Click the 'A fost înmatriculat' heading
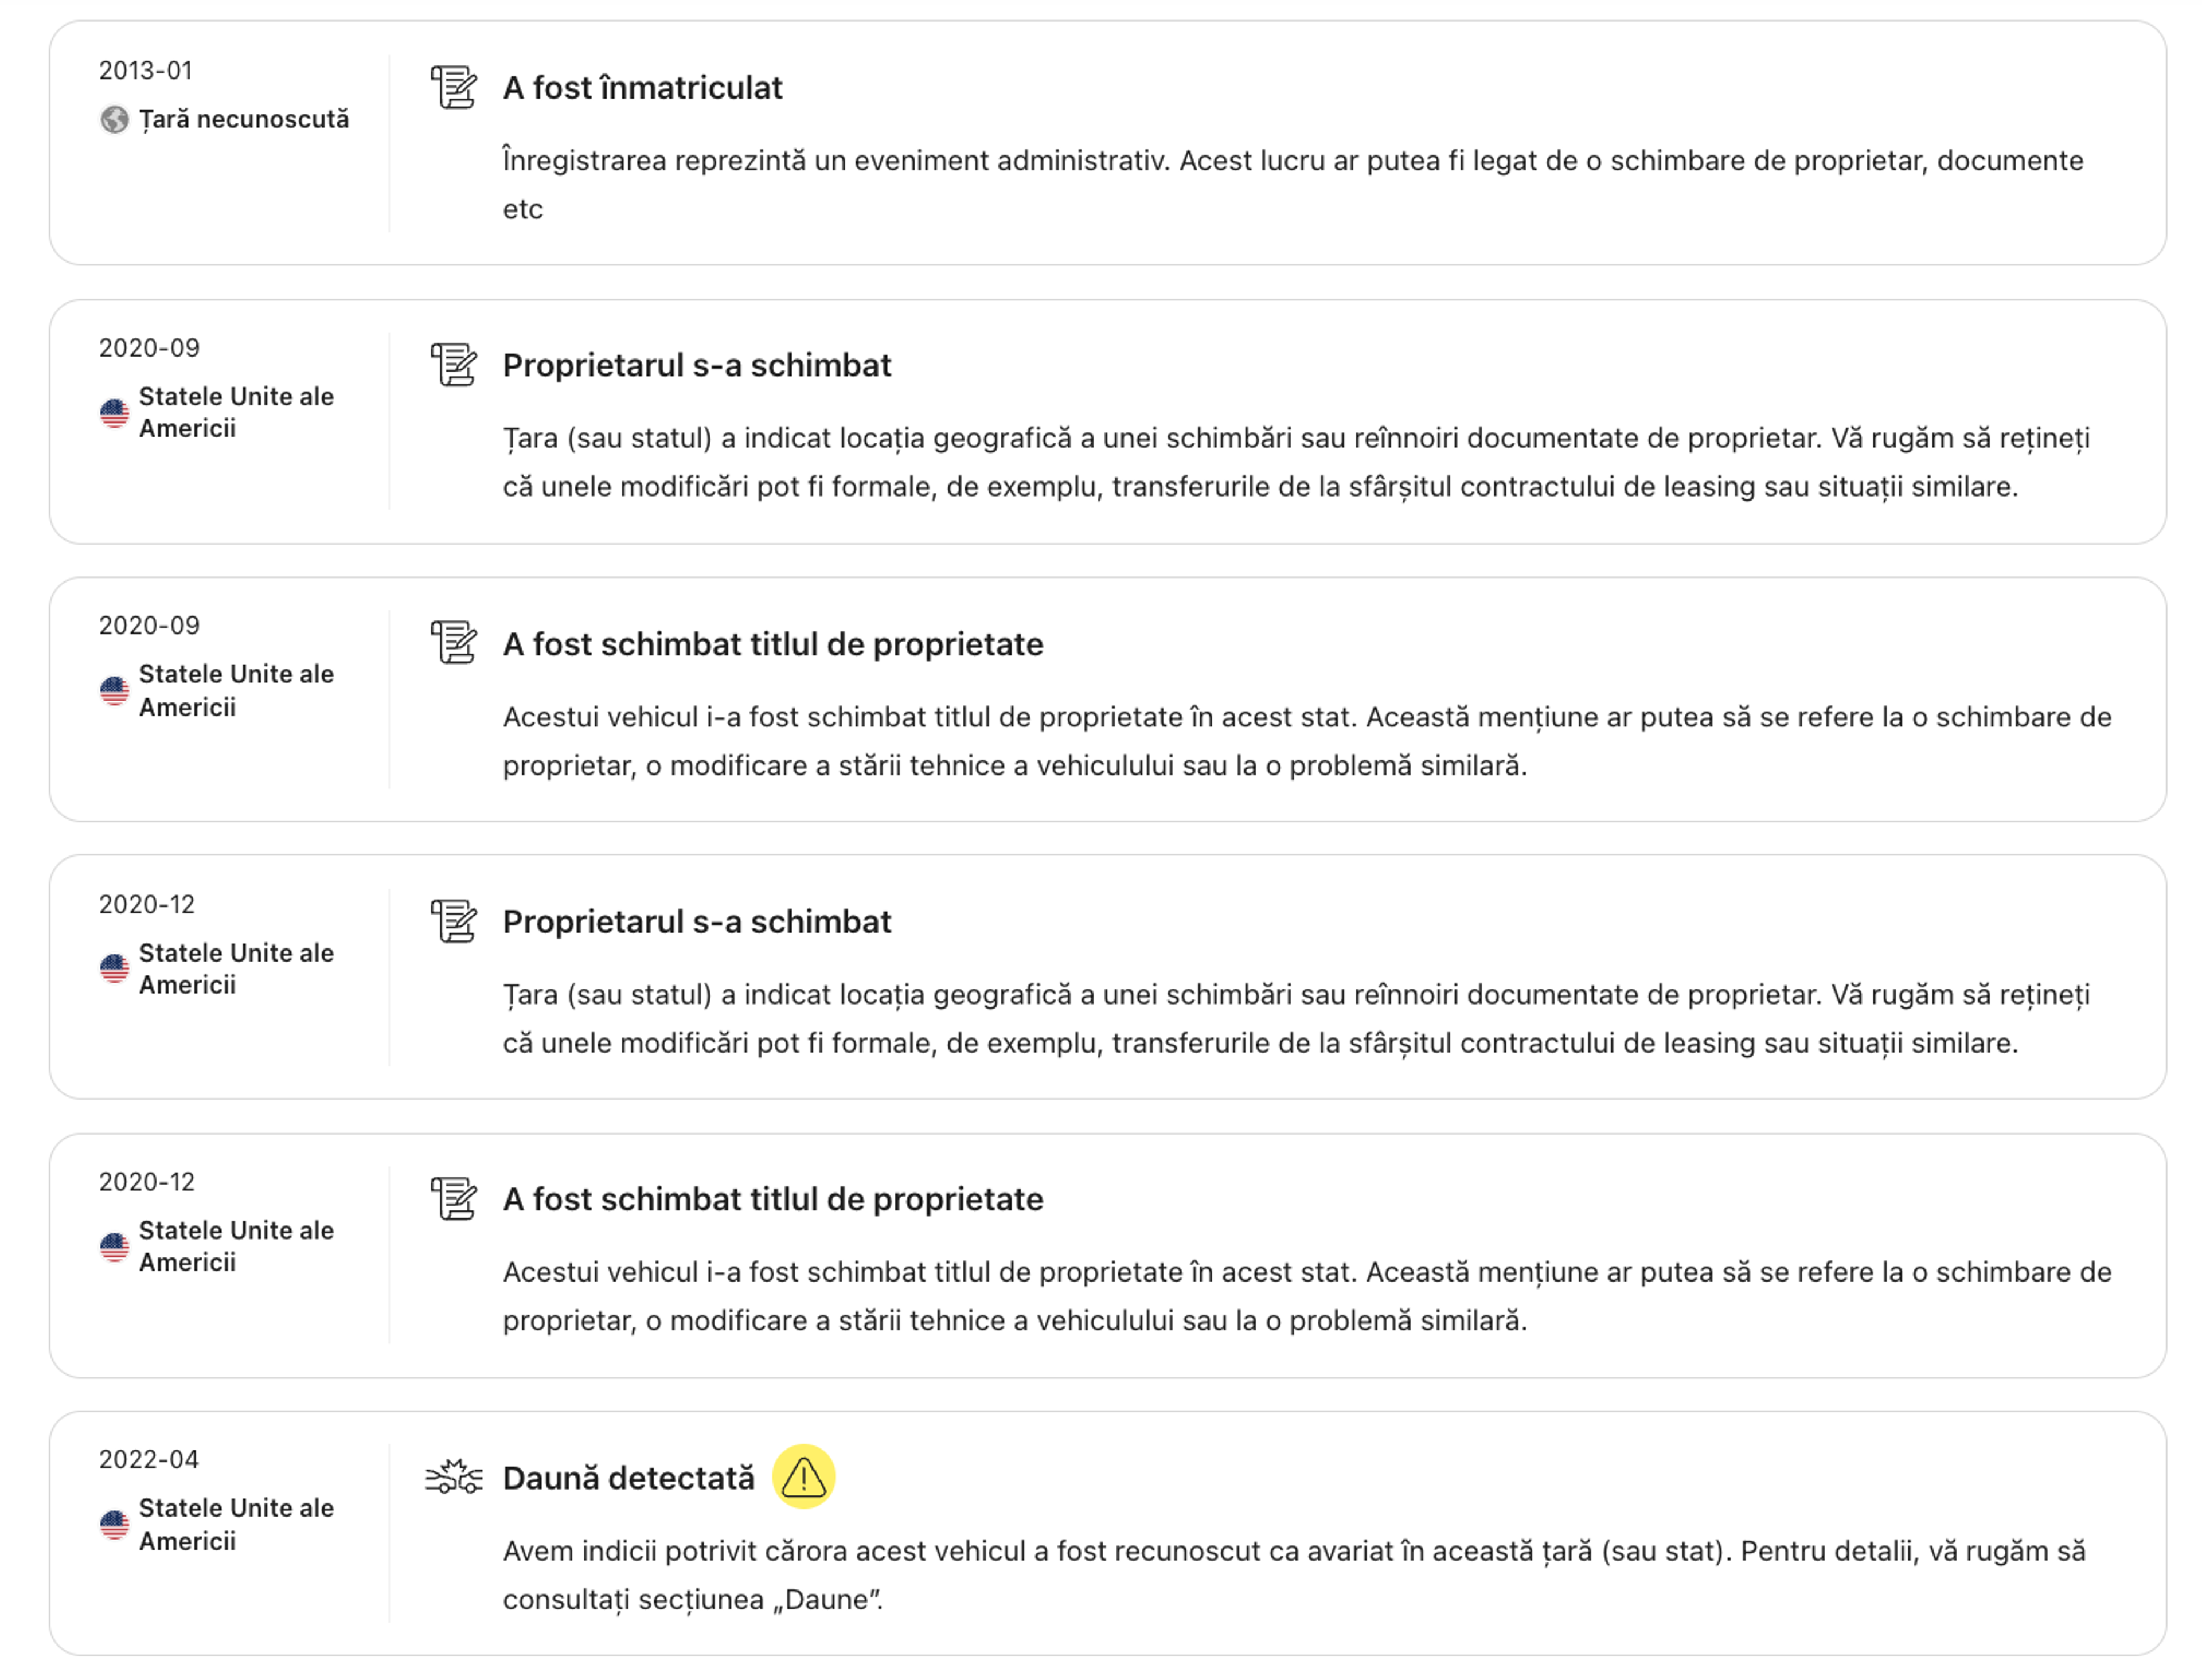This screenshot has height=1680, width=2202. 642,88
